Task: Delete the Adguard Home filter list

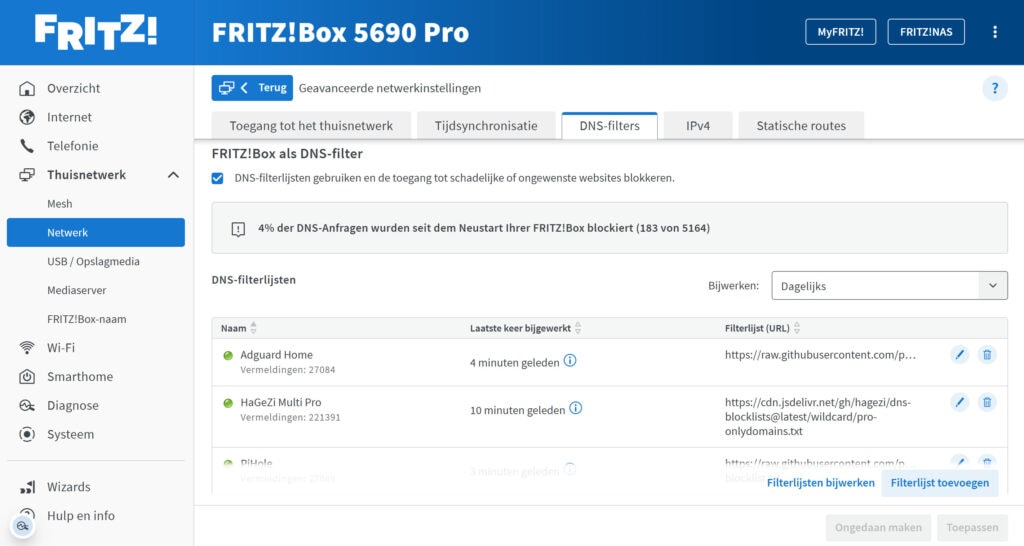Action: click(987, 355)
